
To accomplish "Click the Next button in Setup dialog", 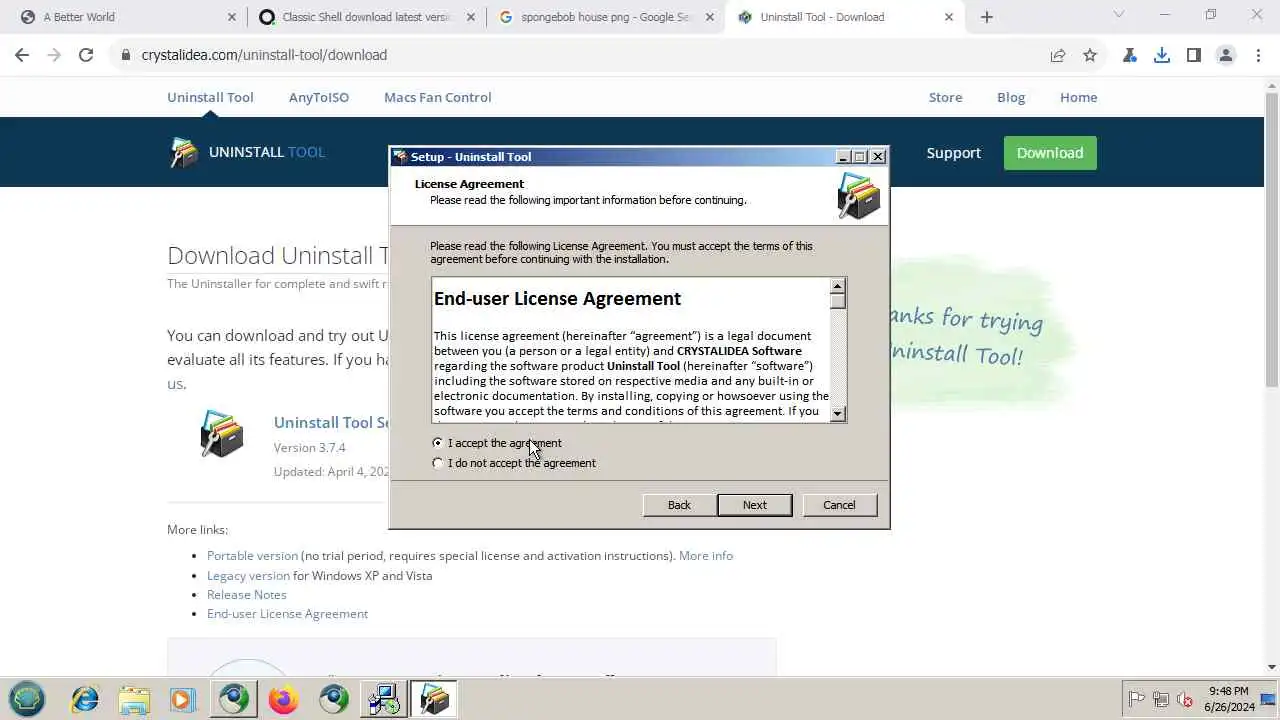I will (x=755, y=505).
